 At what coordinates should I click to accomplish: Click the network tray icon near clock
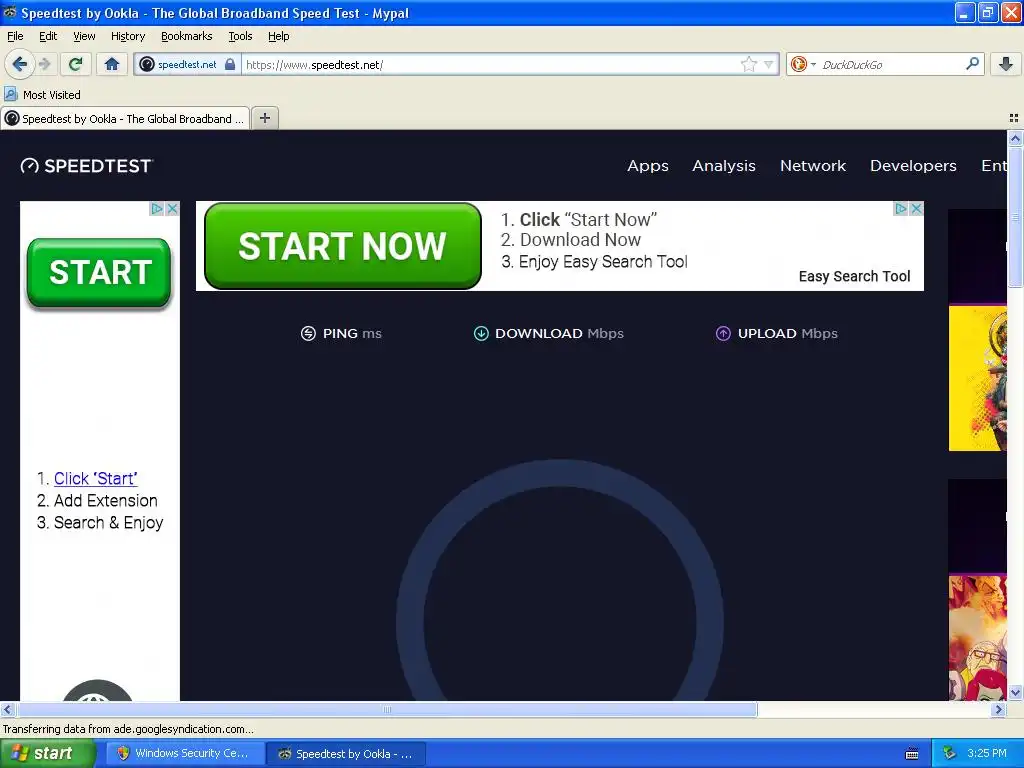[950, 754]
